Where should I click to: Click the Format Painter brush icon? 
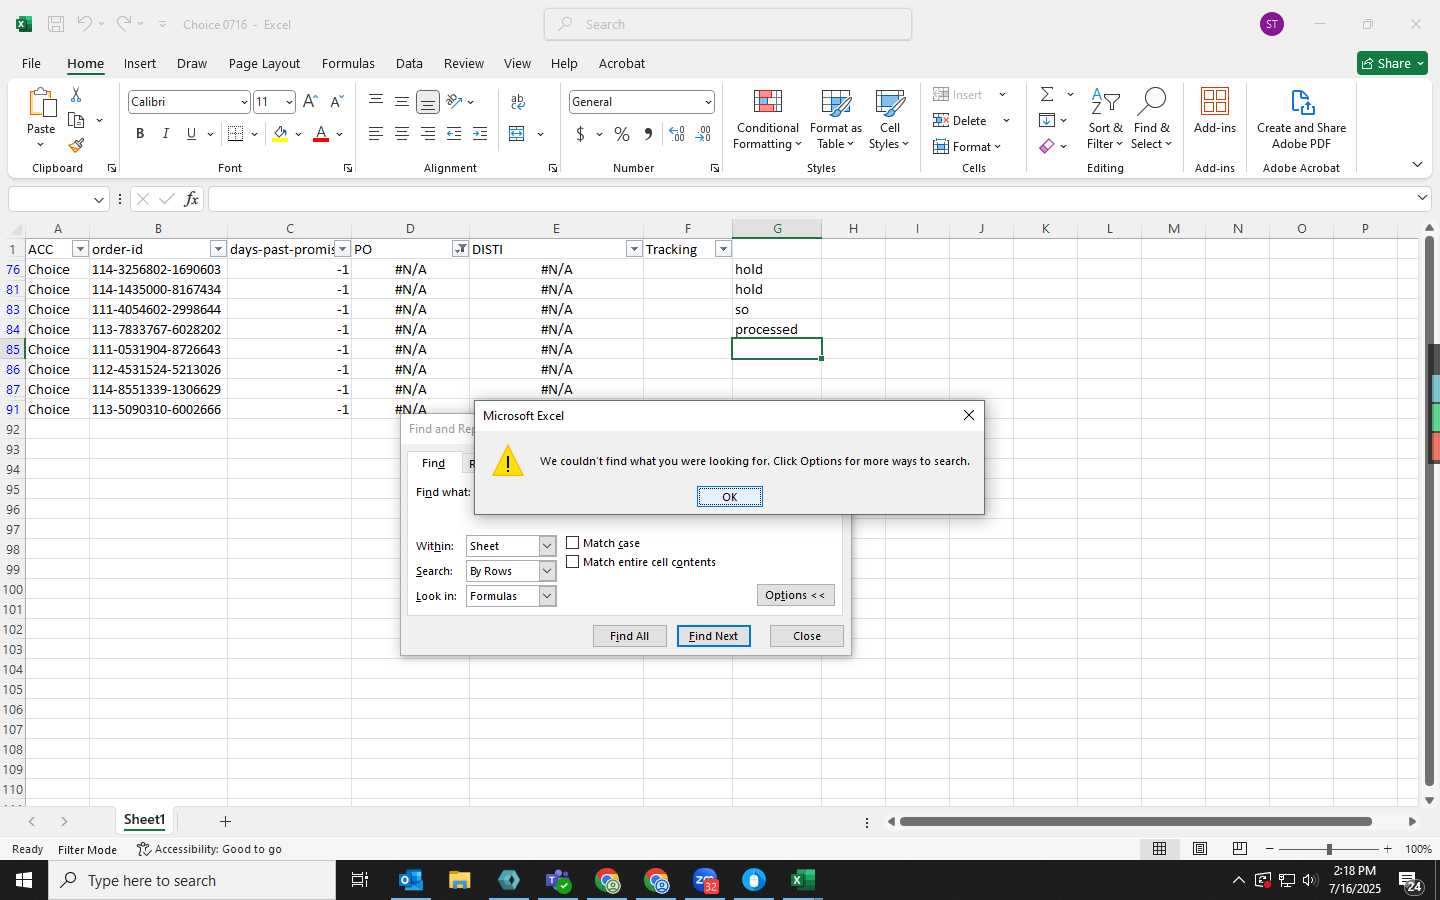(76, 145)
